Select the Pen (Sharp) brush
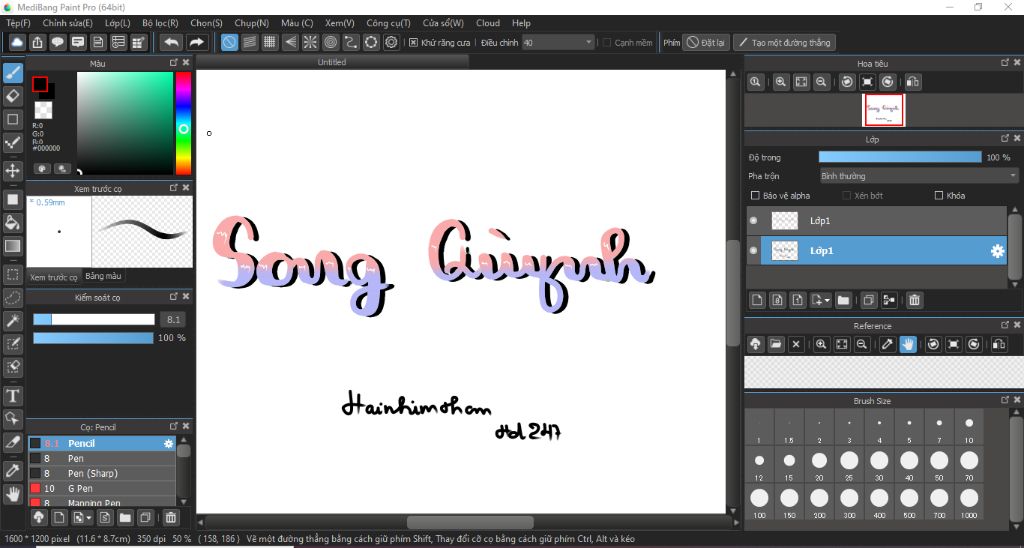Screen dimensions: 1024x548 [102, 474]
